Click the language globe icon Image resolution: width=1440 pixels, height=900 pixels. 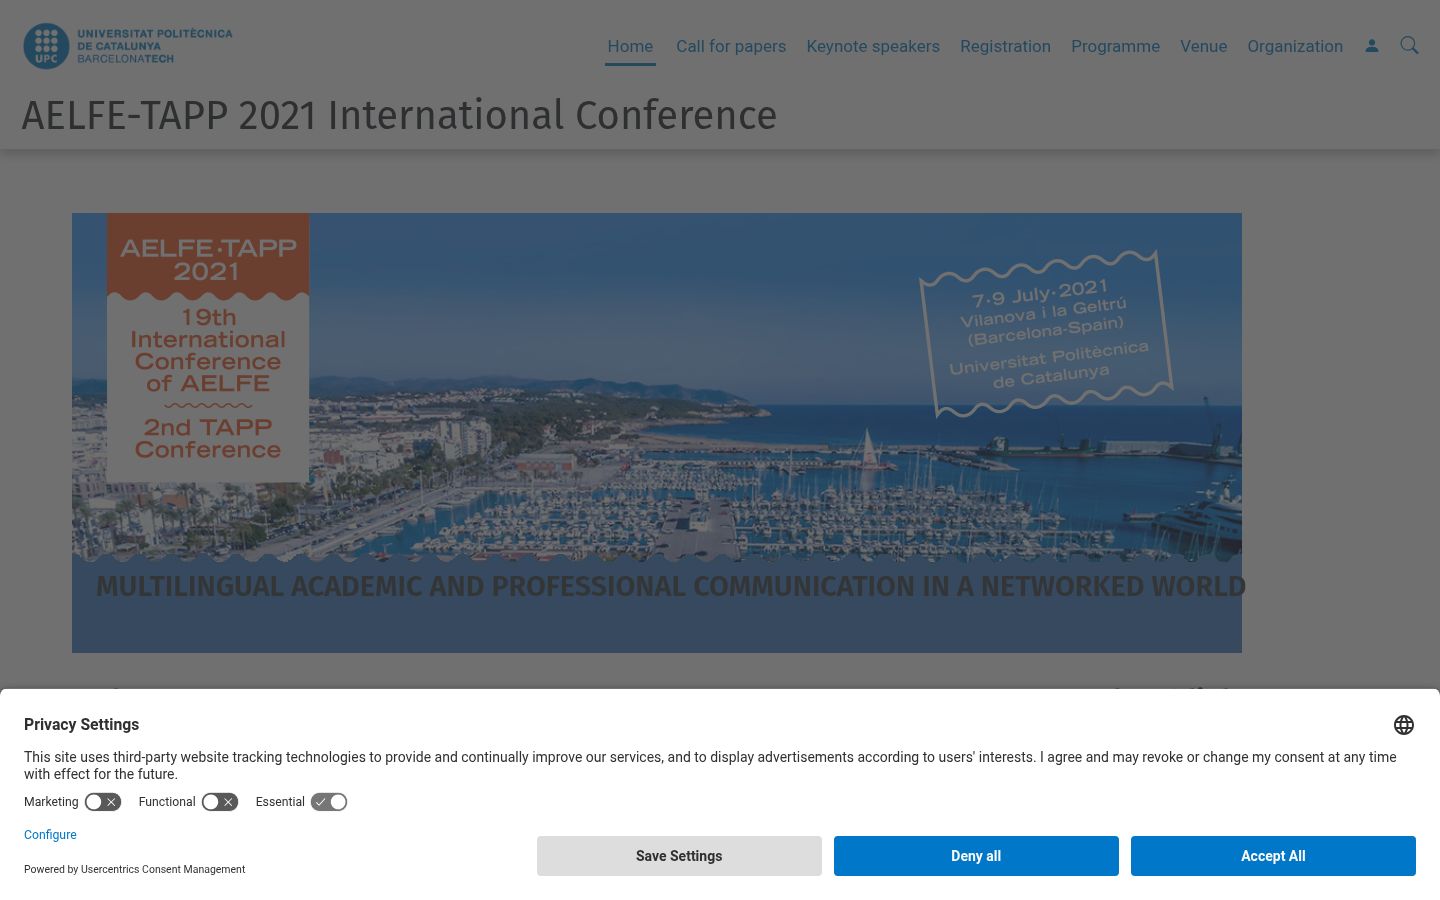pos(1404,725)
